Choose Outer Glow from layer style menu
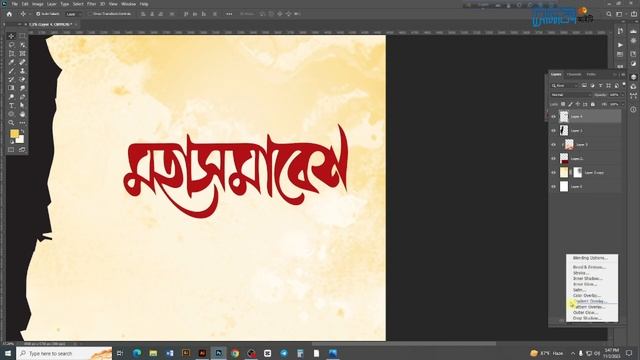This screenshot has height=360, width=640. pyautogui.click(x=585, y=312)
